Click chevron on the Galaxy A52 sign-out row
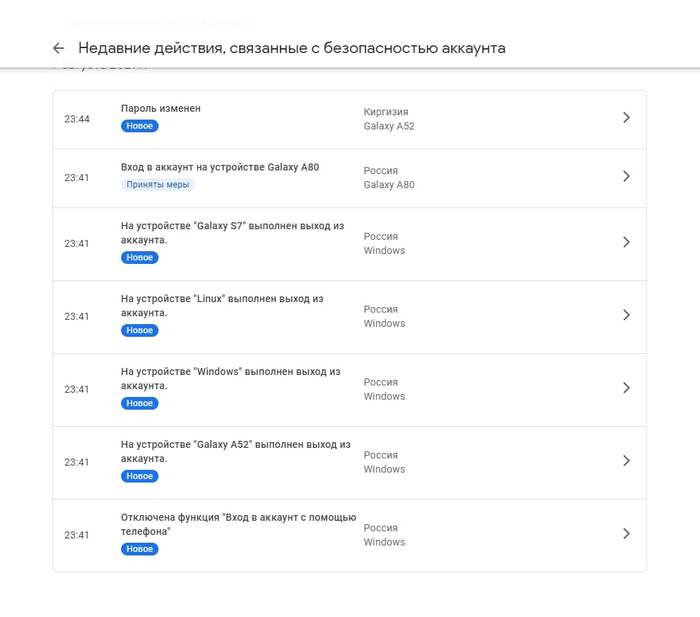 (626, 461)
